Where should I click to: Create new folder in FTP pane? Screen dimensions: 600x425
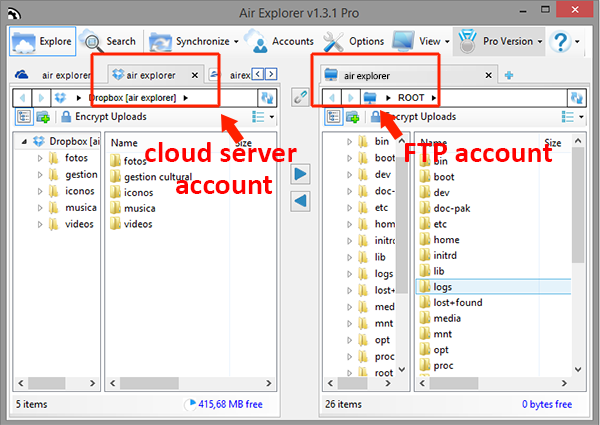[x=352, y=117]
